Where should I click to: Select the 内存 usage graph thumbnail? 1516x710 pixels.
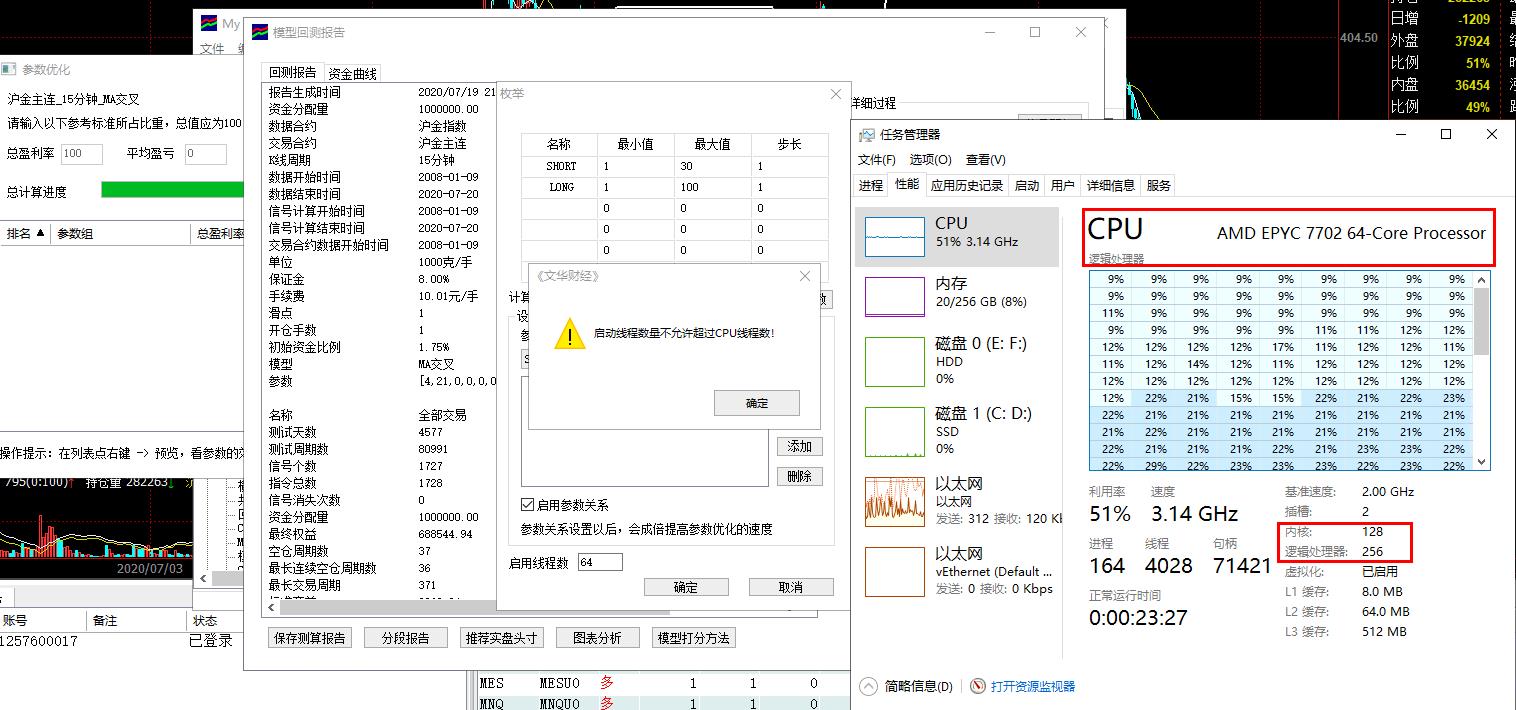tap(894, 297)
